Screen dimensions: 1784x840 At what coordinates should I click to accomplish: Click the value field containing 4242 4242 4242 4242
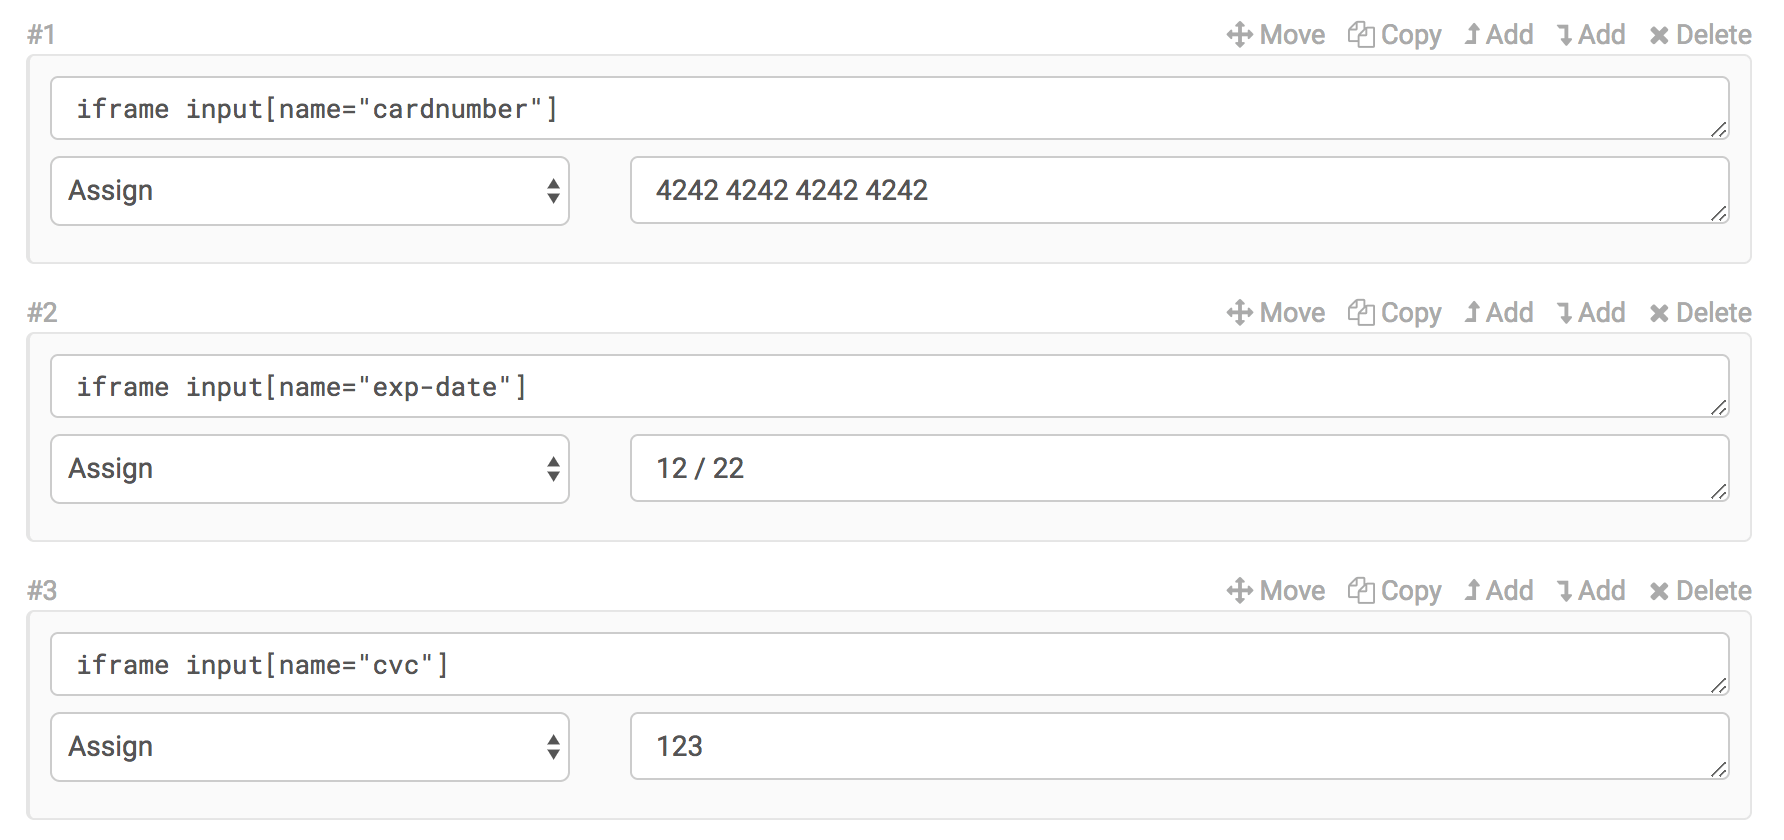1179,190
